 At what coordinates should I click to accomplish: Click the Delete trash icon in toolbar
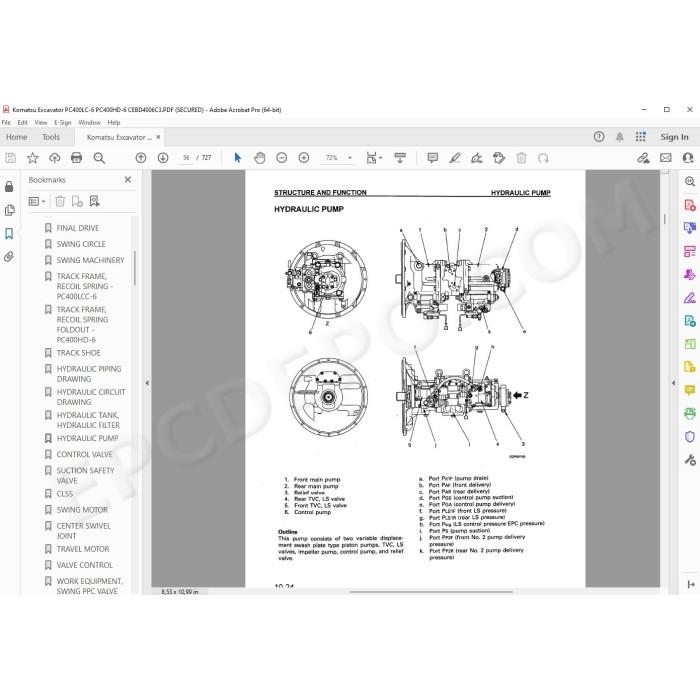click(x=521, y=158)
